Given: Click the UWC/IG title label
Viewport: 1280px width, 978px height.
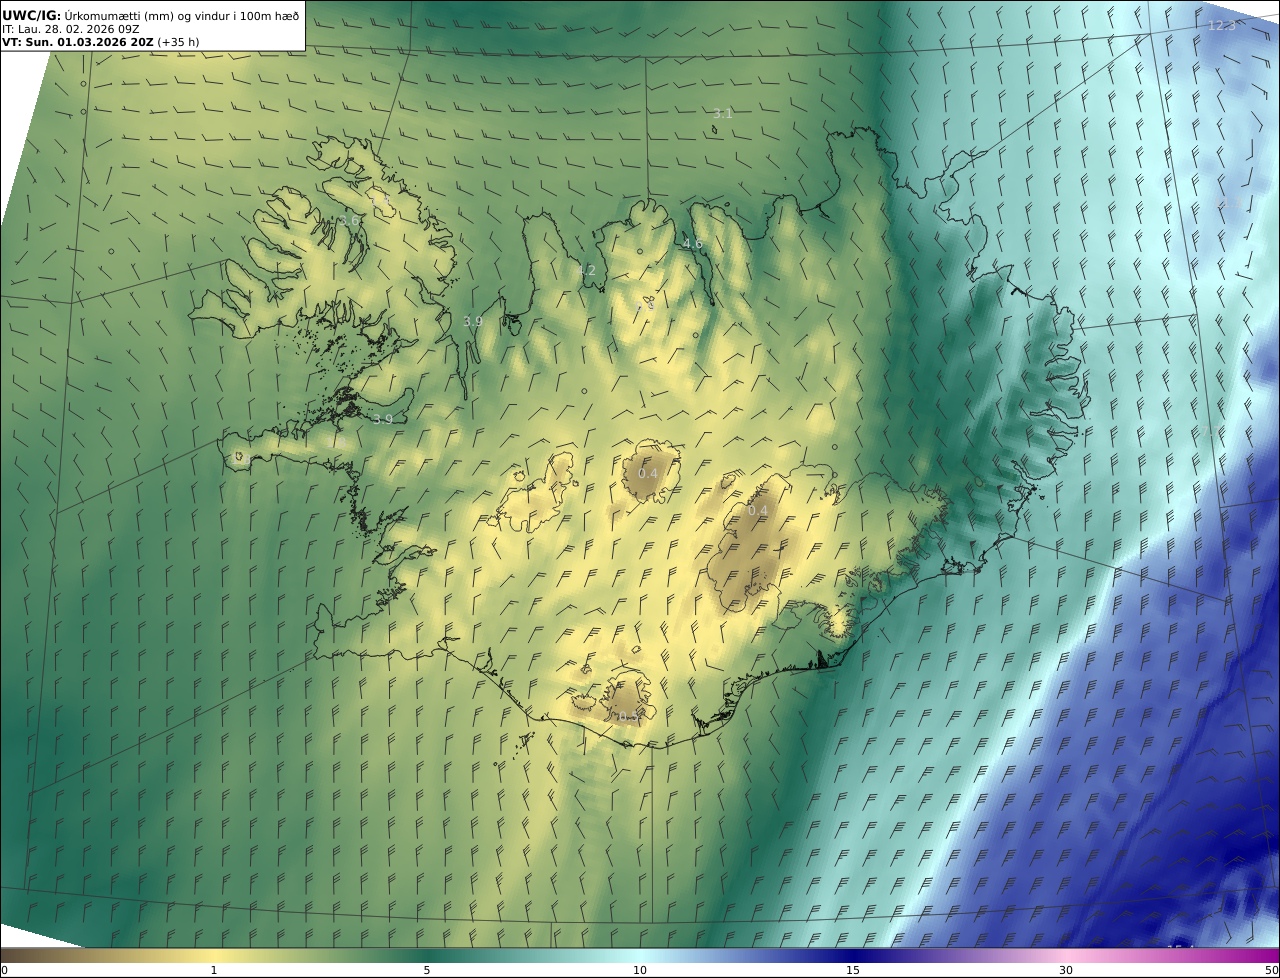Looking at the screenshot, I should pos(32,15).
